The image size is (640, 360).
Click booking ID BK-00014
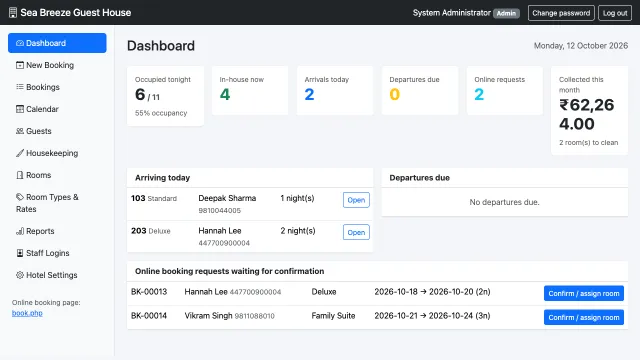(x=149, y=316)
